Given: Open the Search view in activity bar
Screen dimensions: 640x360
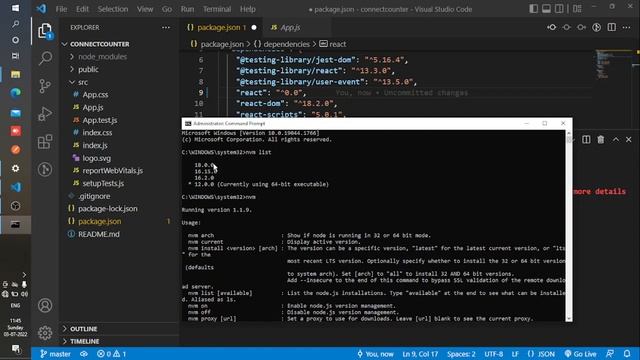Looking at the screenshot, I should [45, 58].
